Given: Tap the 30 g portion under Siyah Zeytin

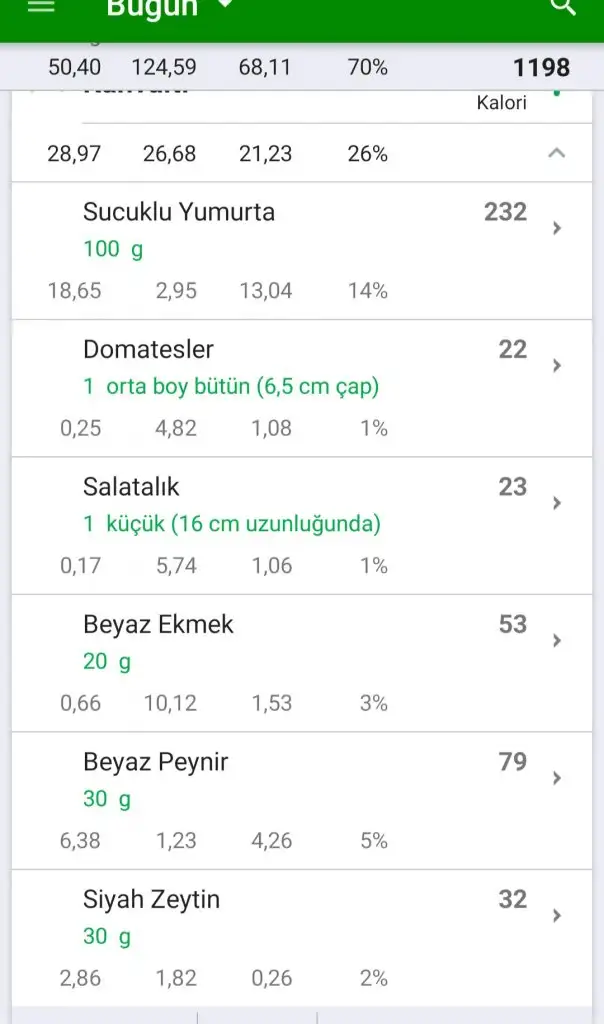Looking at the screenshot, I should pos(106,937).
